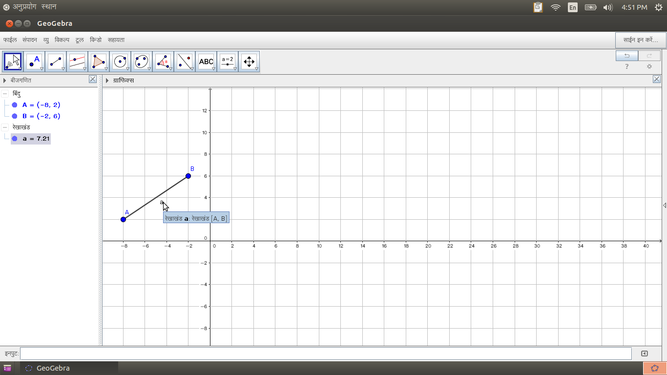Click the sign-in button at top right
The height and width of the screenshot is (375, 667).
point(640,40)
